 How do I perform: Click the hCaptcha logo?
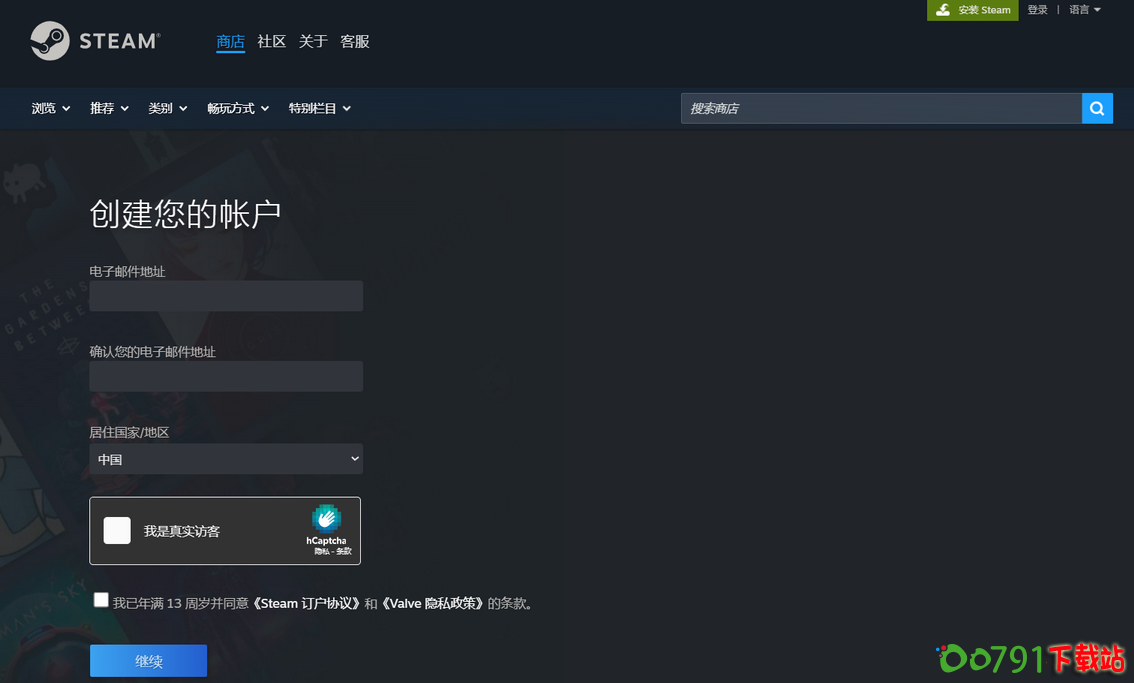[x=327, y=521]
